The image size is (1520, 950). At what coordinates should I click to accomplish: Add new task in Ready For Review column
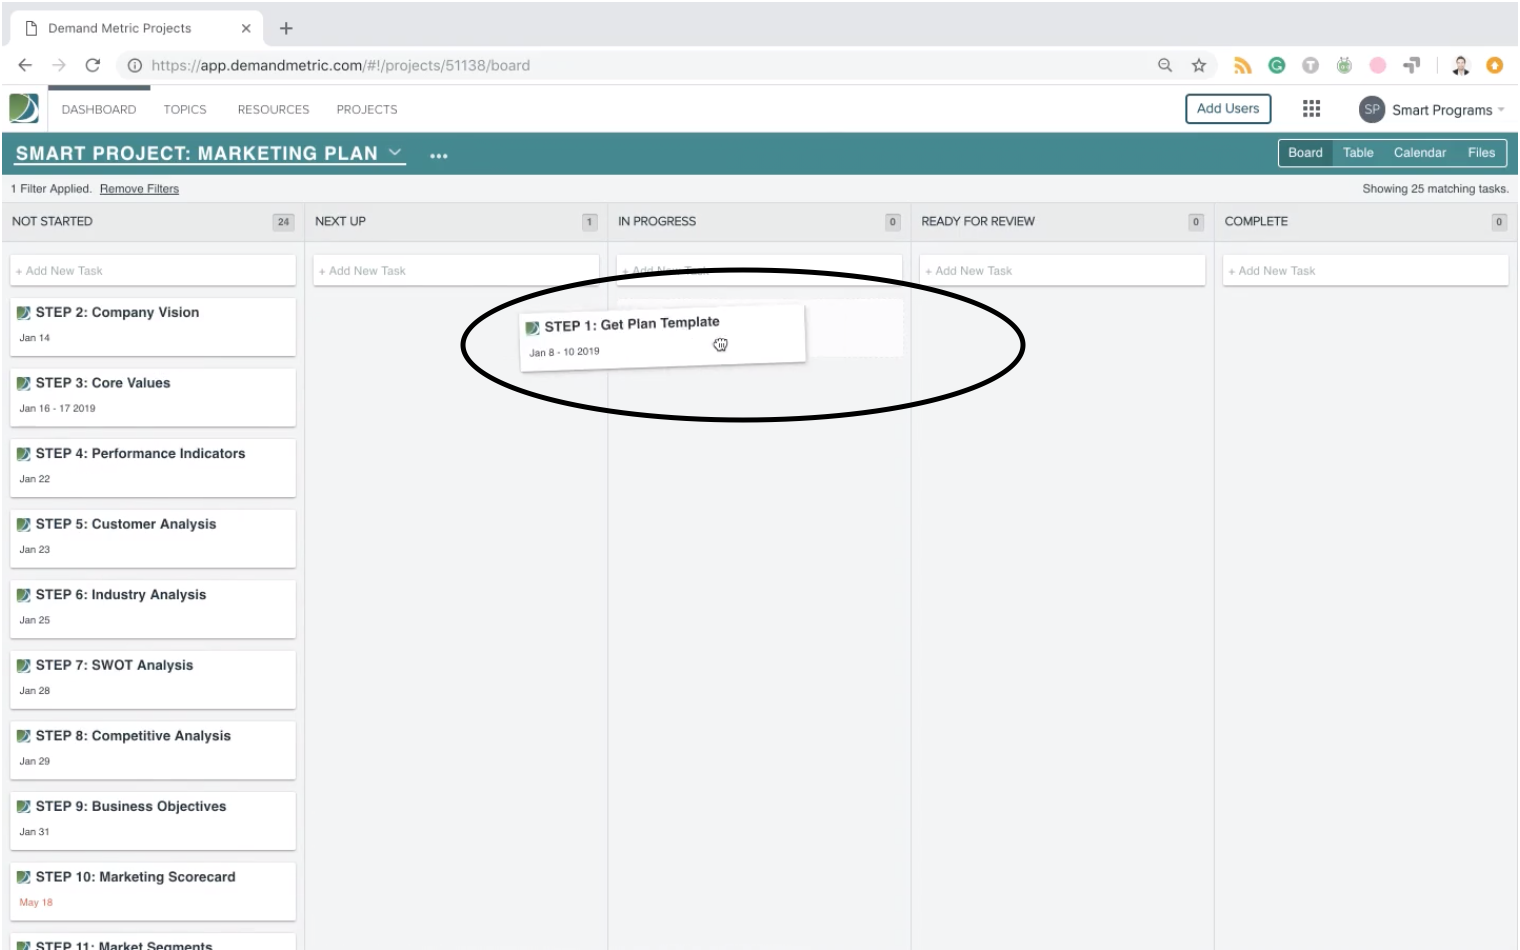tap(1062, 271)
